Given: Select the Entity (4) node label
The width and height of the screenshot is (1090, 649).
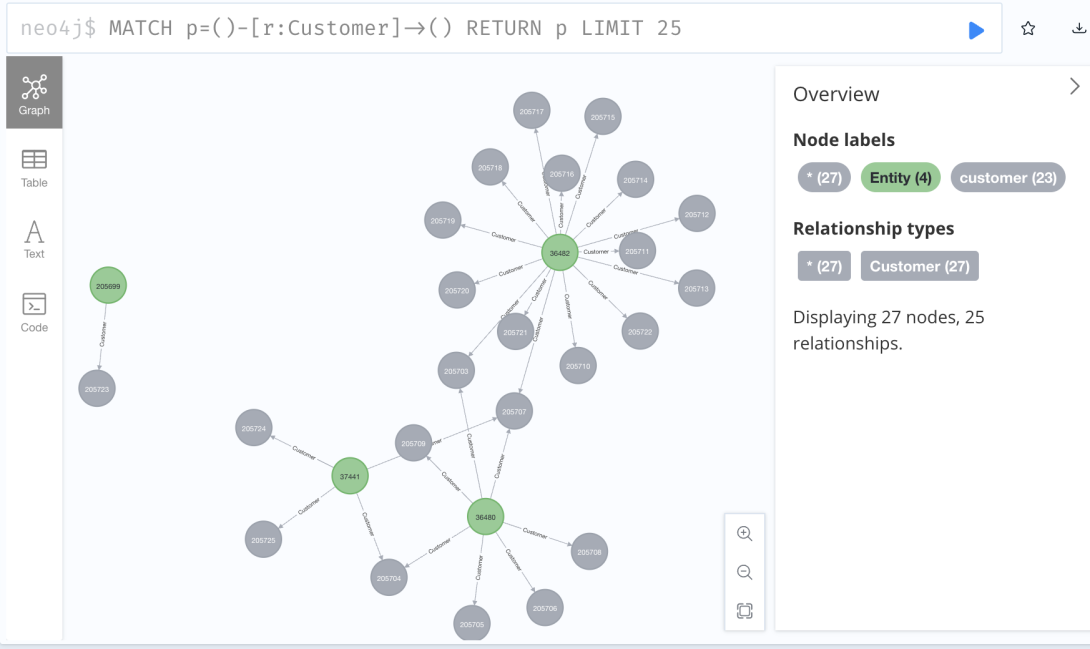Looking at the screenshot, I should 900,177.
